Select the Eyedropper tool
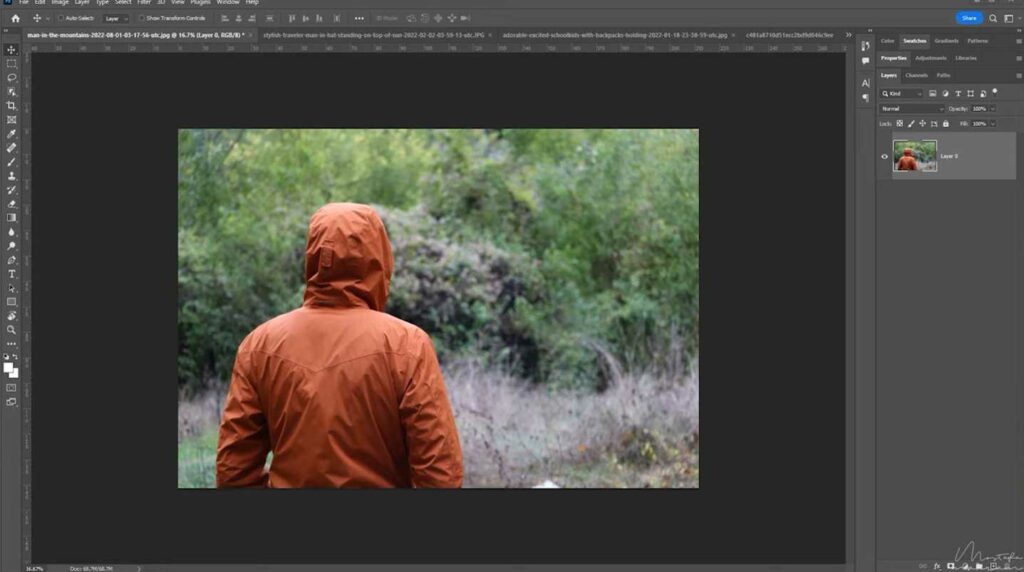Screen dimensions: 1024x572 (11, 134)
